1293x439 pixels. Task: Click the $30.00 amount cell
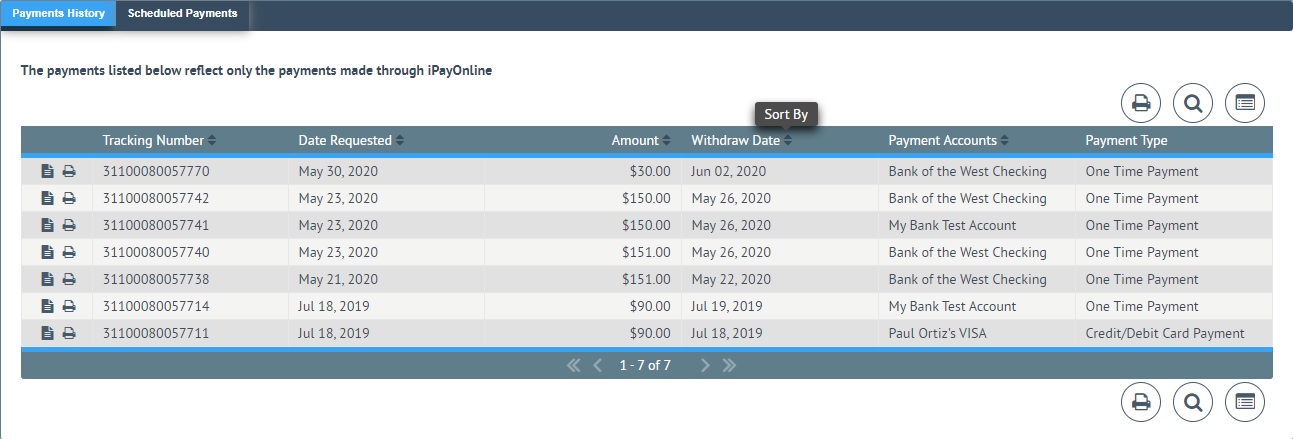650,171
